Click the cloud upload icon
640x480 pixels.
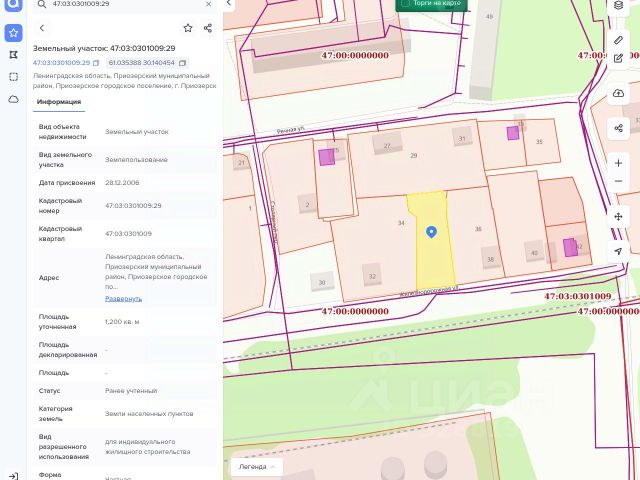618,93
